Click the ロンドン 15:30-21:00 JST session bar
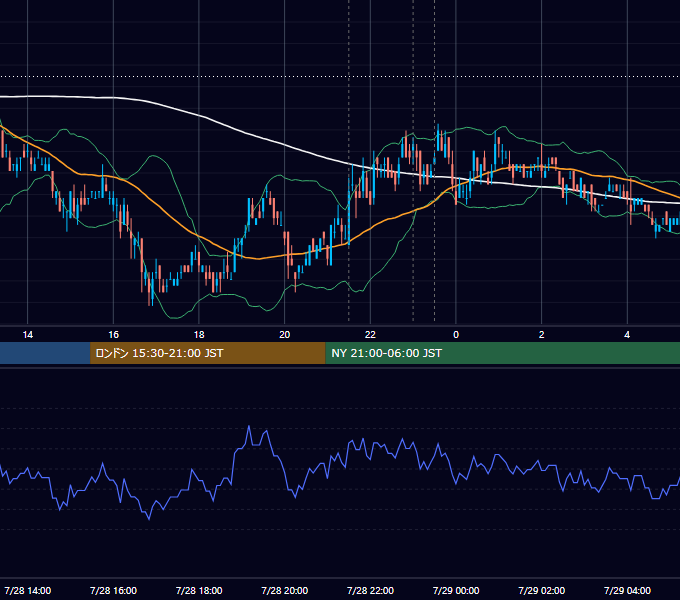Screen dimensions: 680x600 click(x=207, y=353)
